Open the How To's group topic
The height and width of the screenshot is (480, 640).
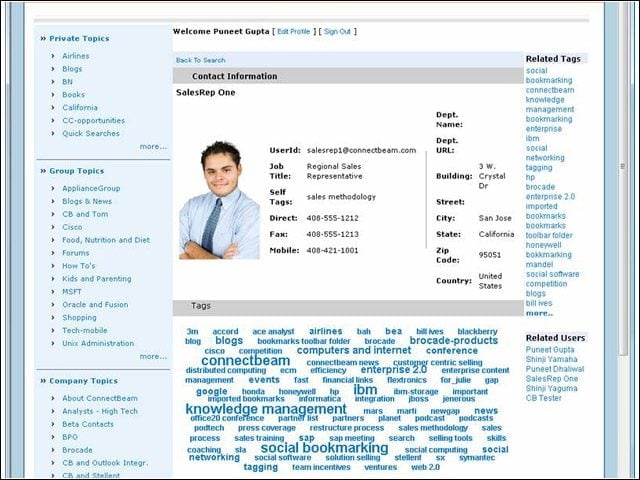[79, 266]
